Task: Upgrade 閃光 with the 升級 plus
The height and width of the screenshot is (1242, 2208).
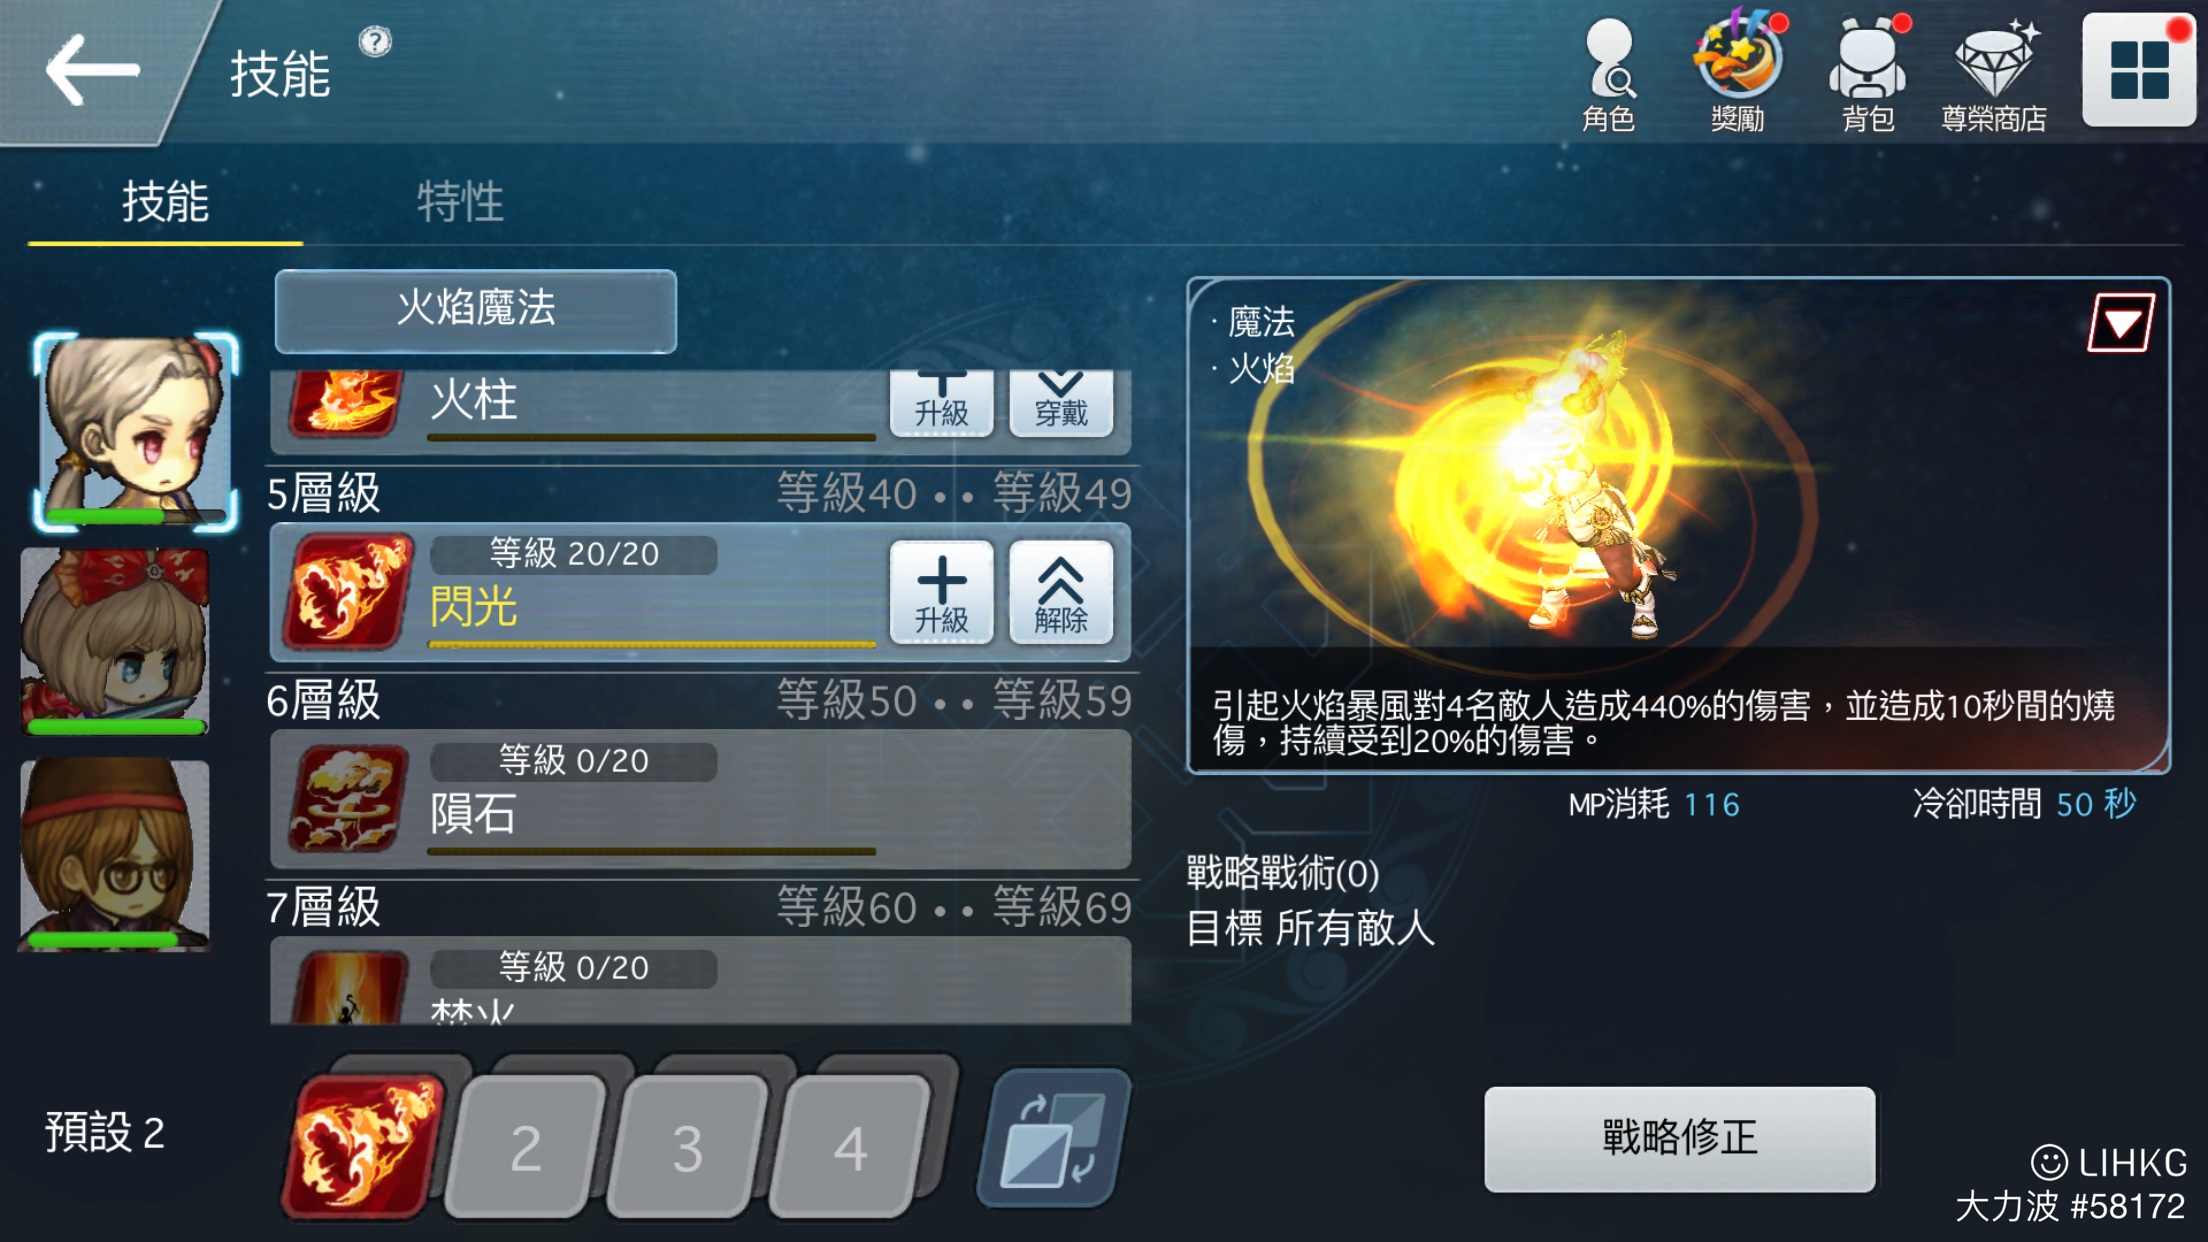Action: click(x=941, y=592)
